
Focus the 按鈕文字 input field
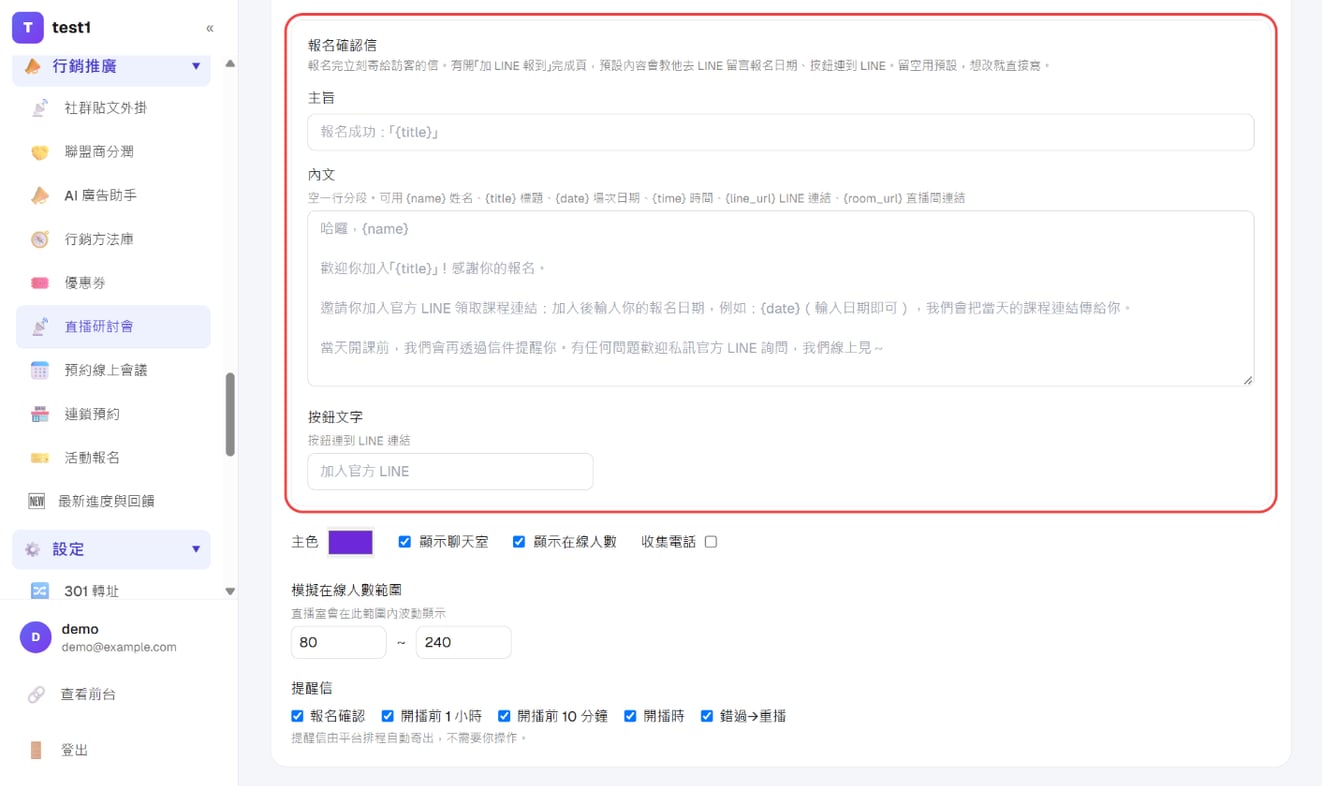(x=450, y=471)
